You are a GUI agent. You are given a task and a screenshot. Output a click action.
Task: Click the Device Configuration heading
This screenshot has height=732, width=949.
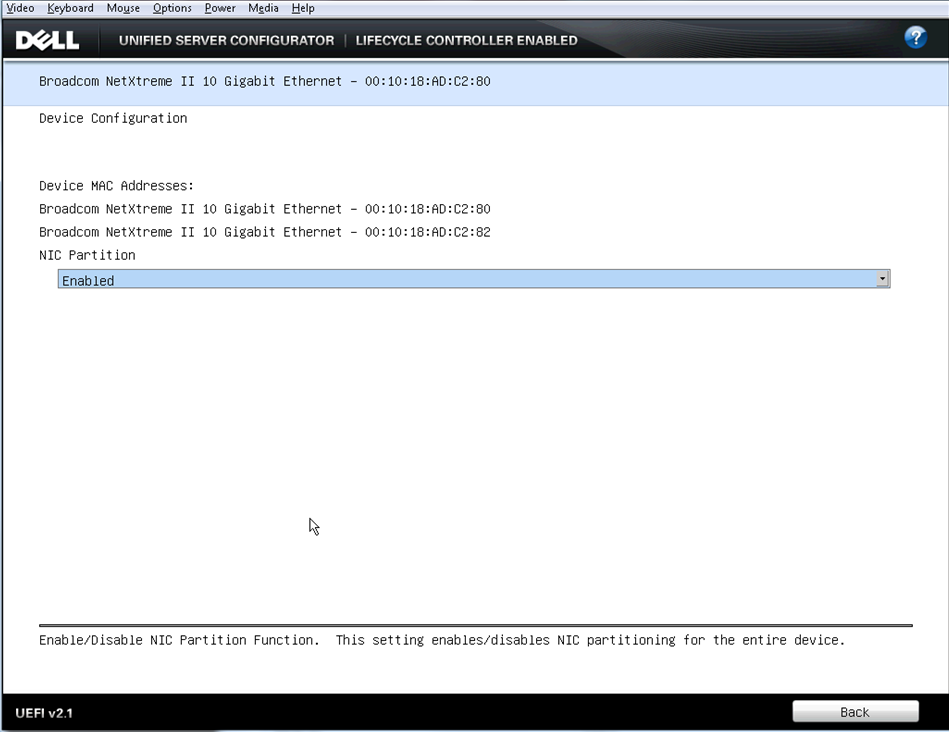pos(113,118)
